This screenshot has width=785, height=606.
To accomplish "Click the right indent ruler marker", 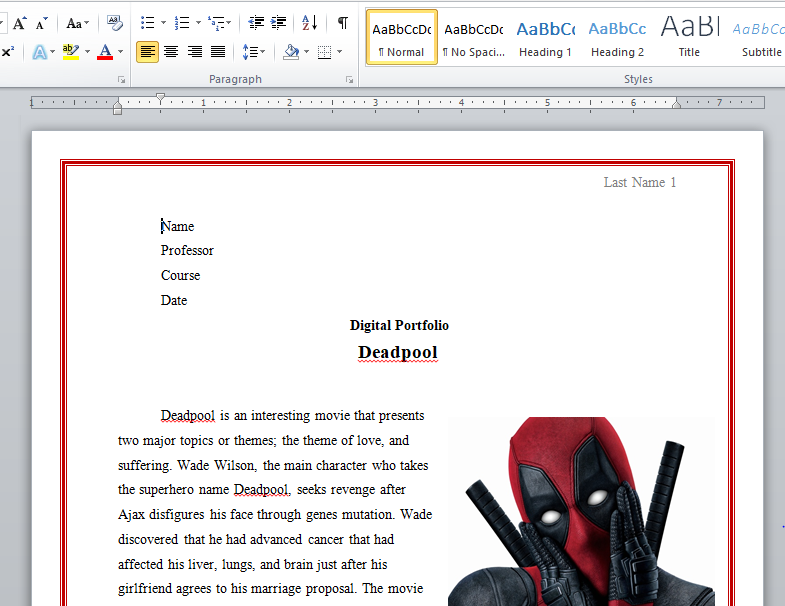I will point(676,104).
